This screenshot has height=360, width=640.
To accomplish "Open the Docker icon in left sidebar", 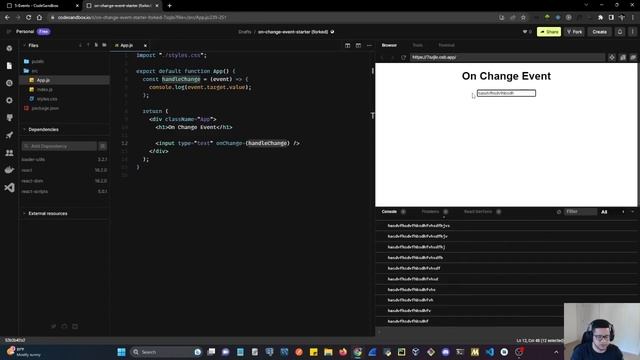I will coord(9,170).
